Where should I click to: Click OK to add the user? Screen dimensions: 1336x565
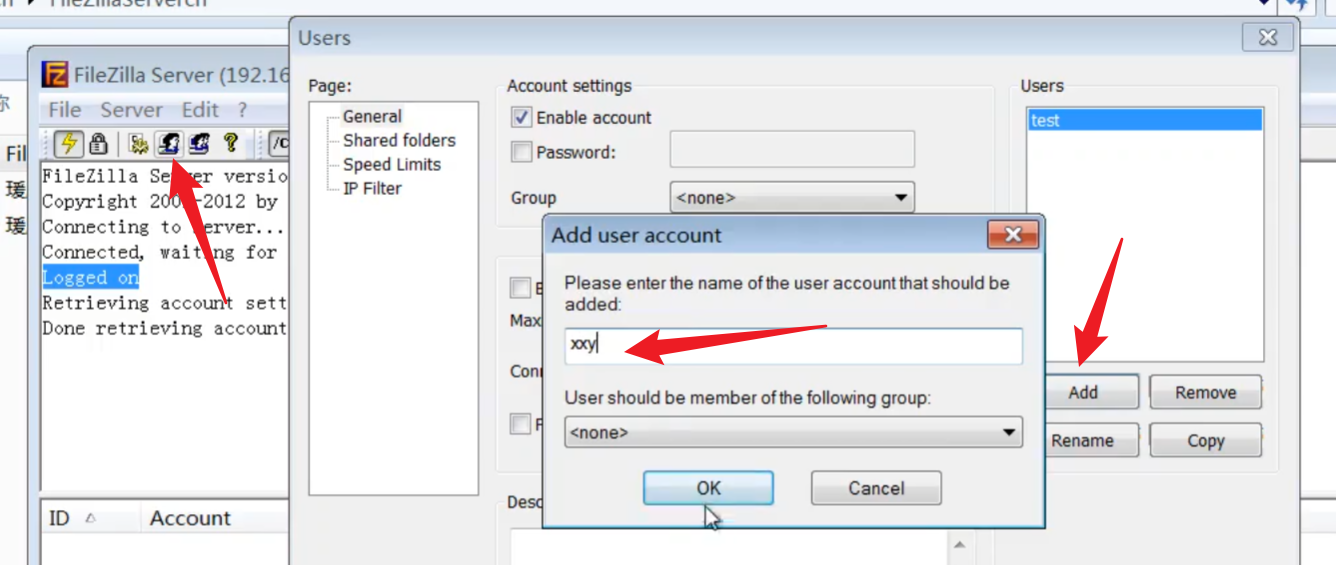(x=708, y=488)
